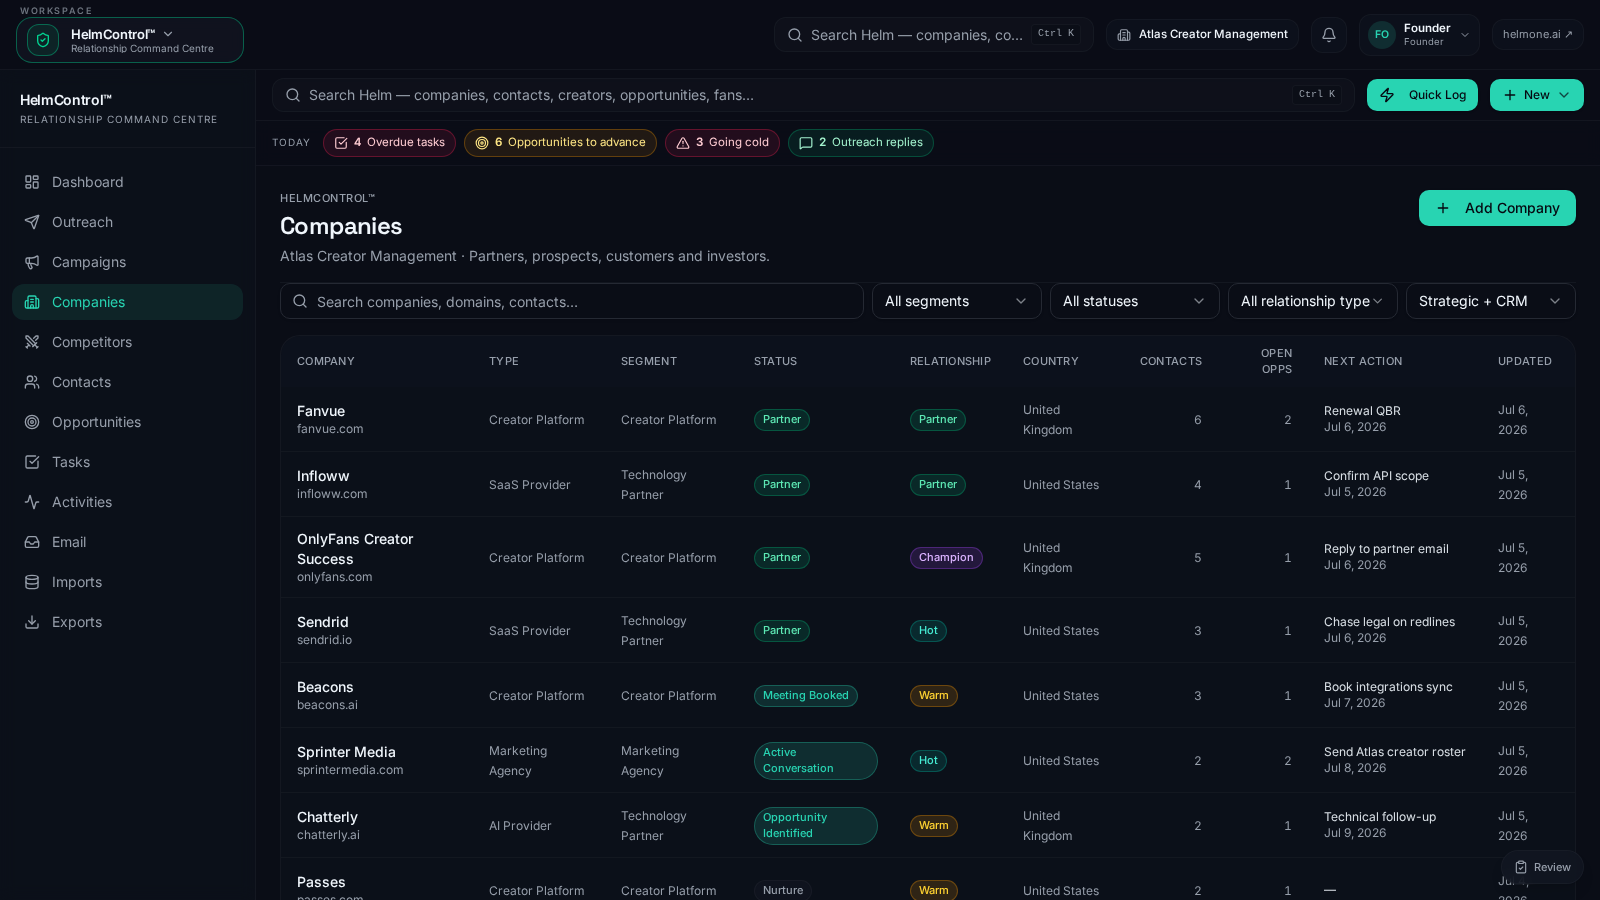Click the Companies building icon

click(32, 302)
